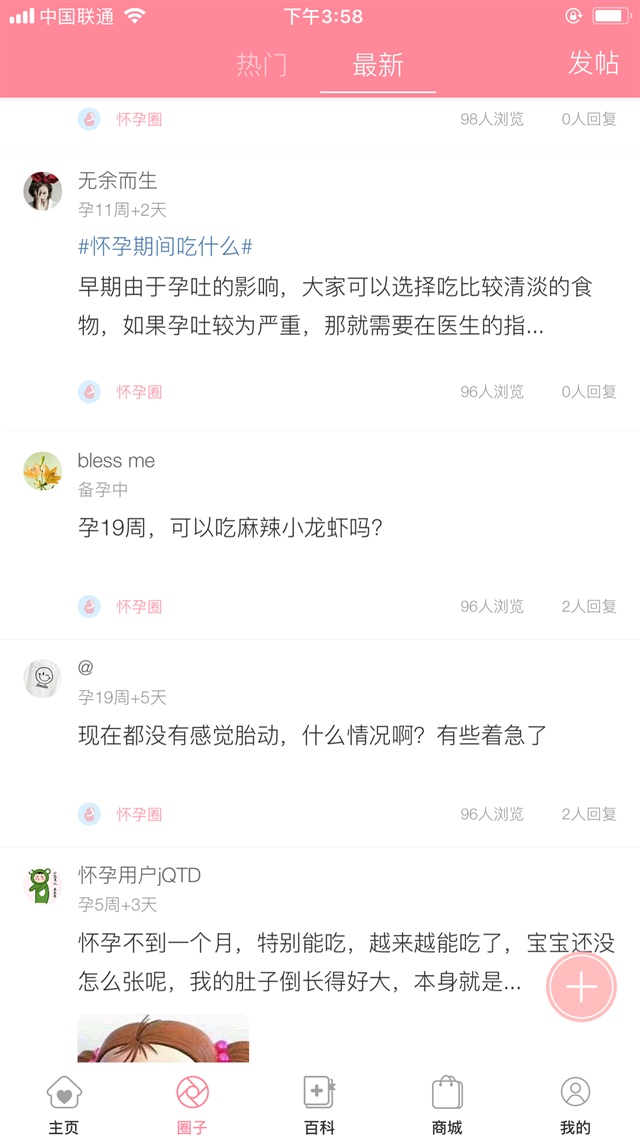The image size is (640, 1138).
Task: Click the 怀孕圈 badge under 无余而生's post
Action: coord(122,390)
